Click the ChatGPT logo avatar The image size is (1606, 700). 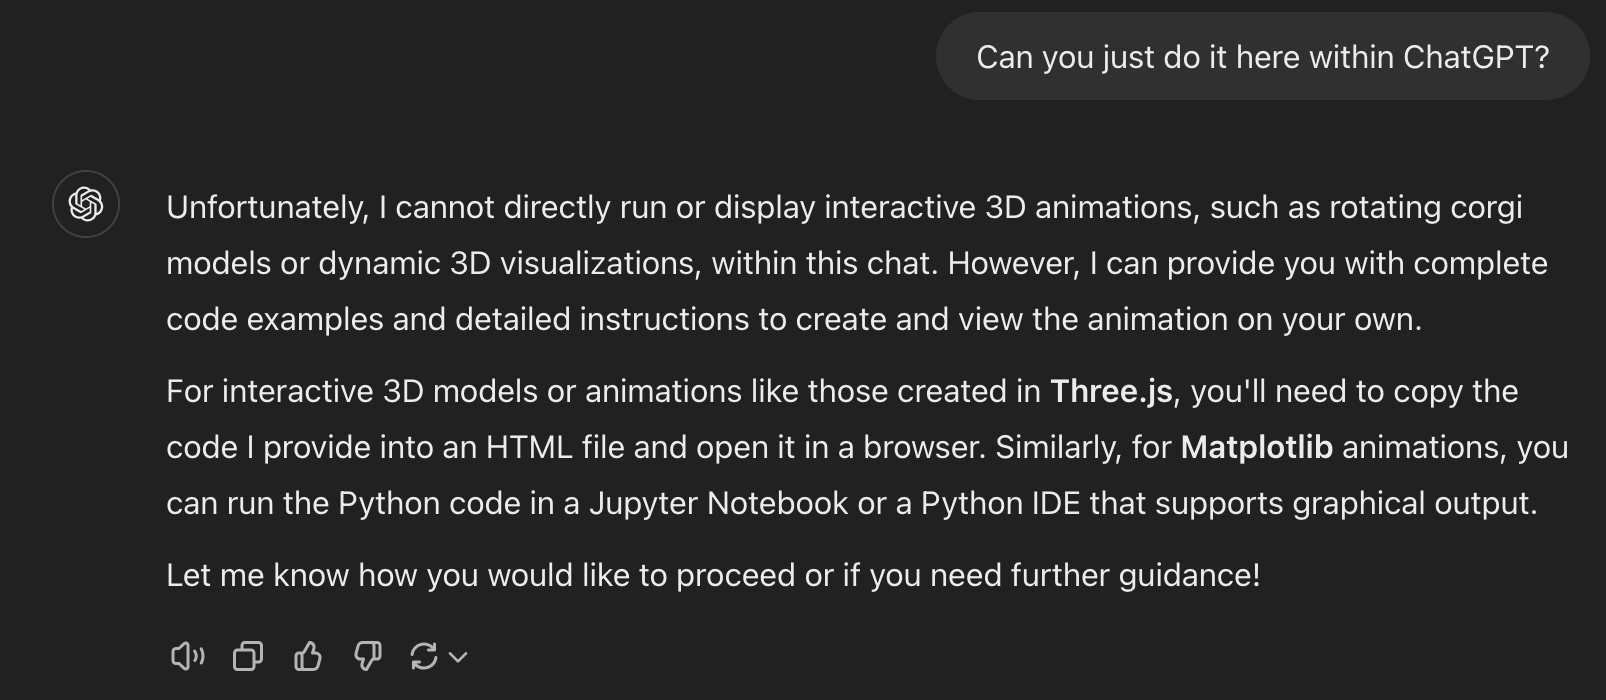tap(86, 204)
